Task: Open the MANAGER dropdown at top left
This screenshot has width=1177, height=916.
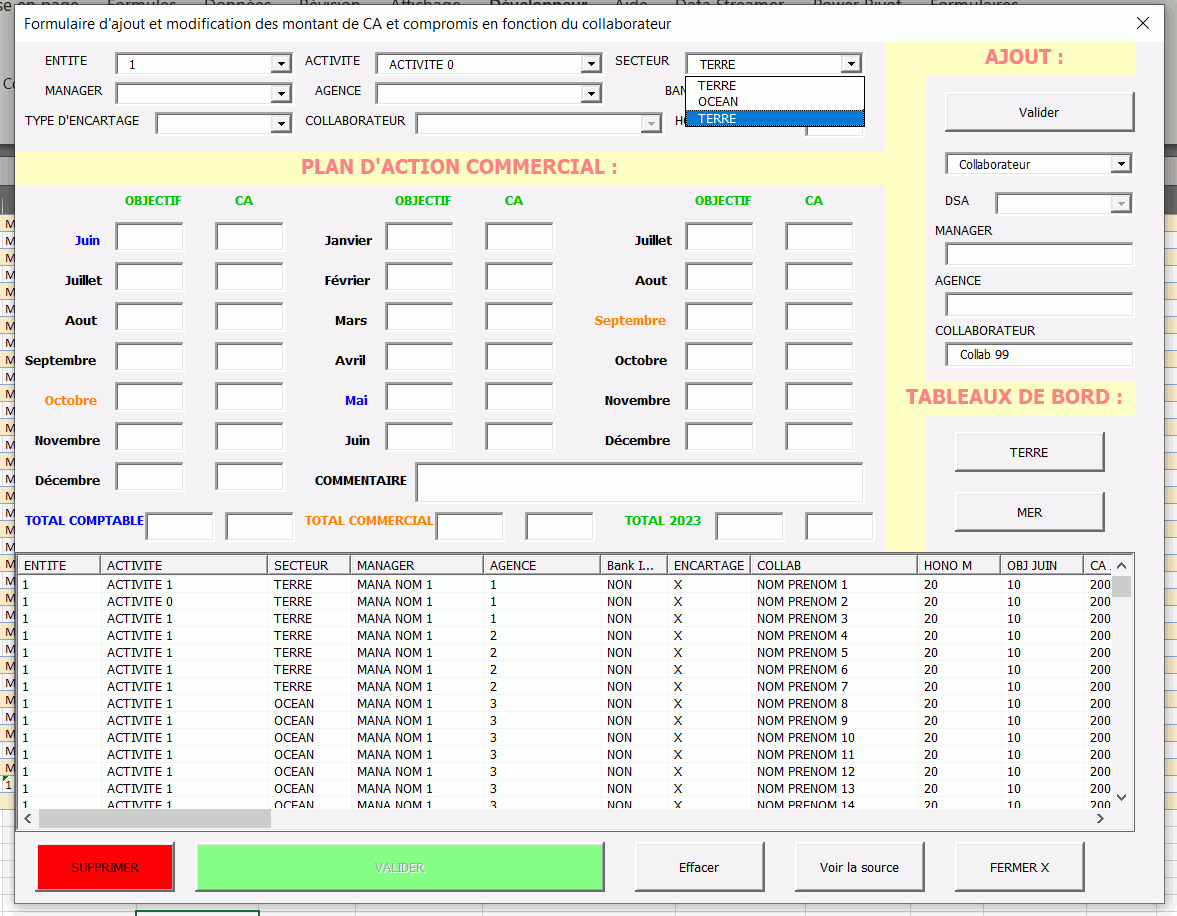Action: click(281, 94)
